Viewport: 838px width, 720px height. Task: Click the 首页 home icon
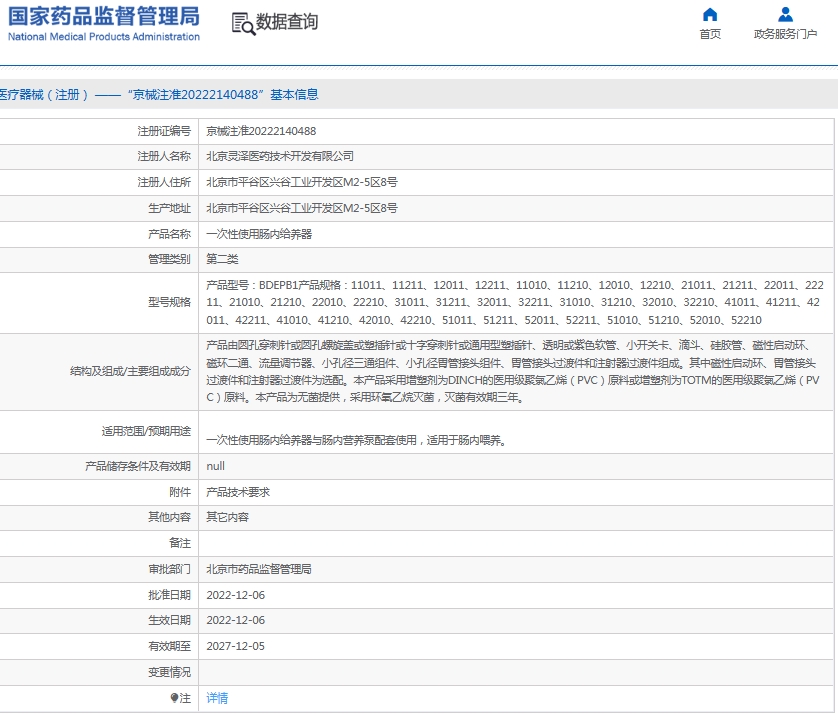click(710, 14)
